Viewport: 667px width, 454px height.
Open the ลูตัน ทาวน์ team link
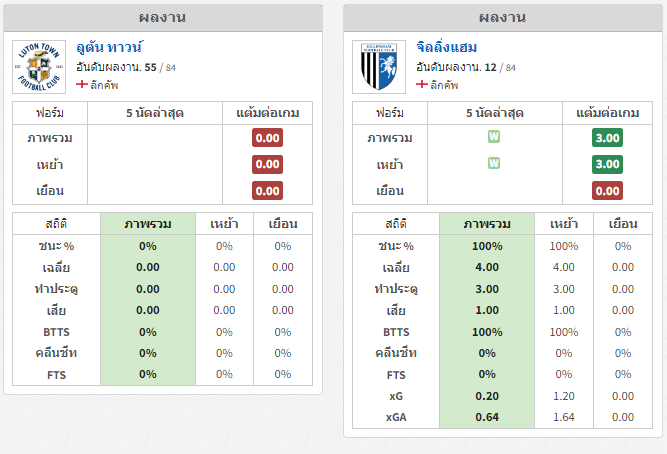(109, 47)
